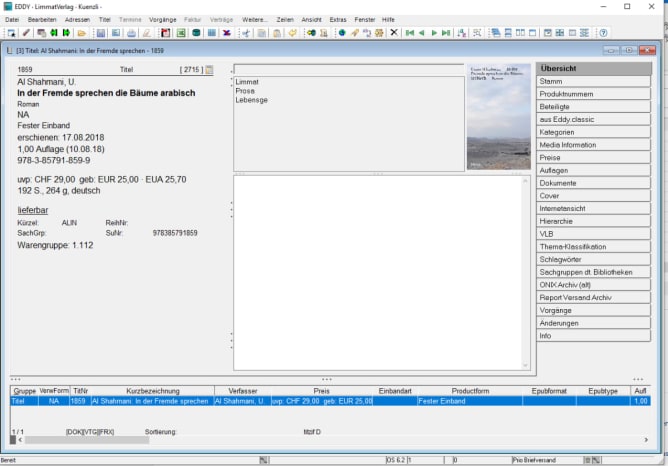Screen dimensions: 668x466
Task: Click the new record star icon
Action: (x=12, y=33)
